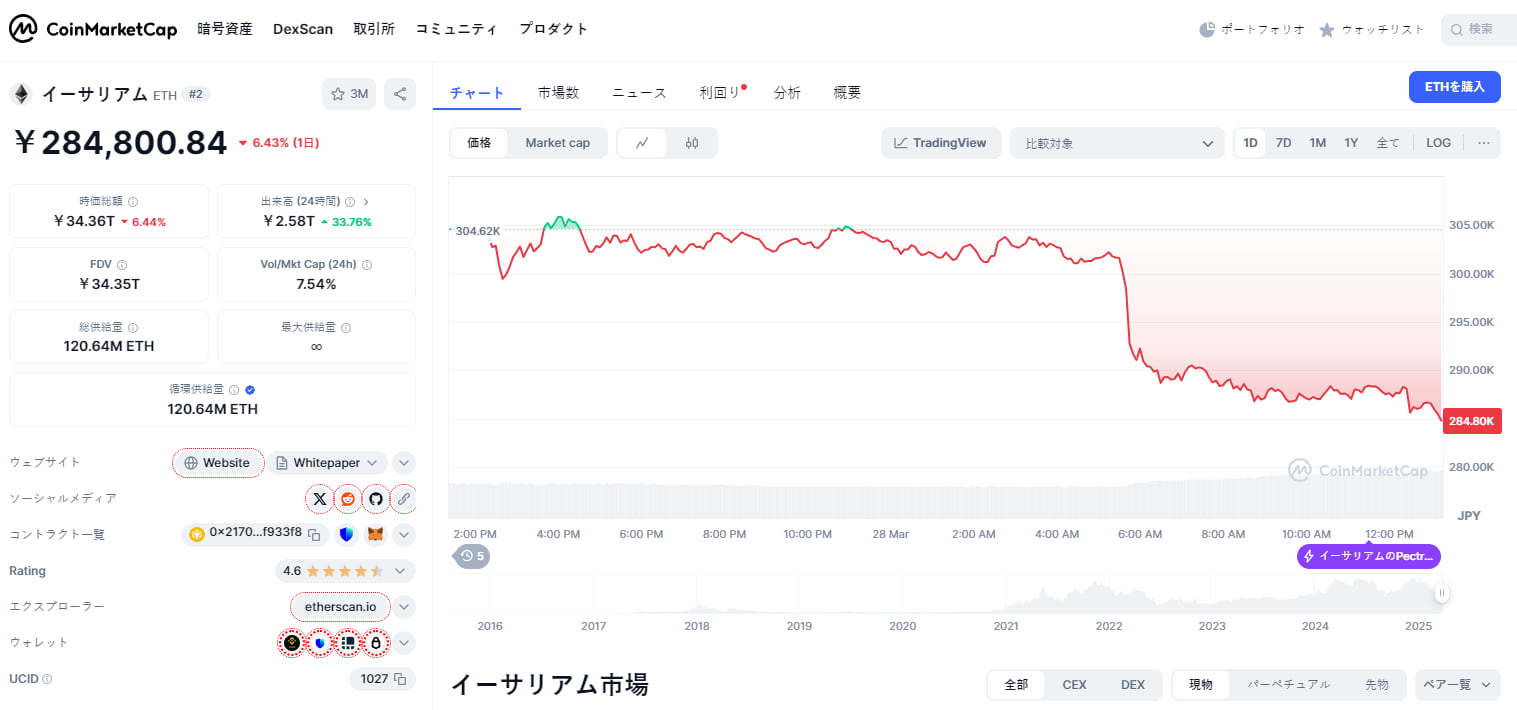The width and height of the screenshot is (1517, 710).
Task: Open the 比較対象 comparison dropdown
Action: [x=1117, y=143]
